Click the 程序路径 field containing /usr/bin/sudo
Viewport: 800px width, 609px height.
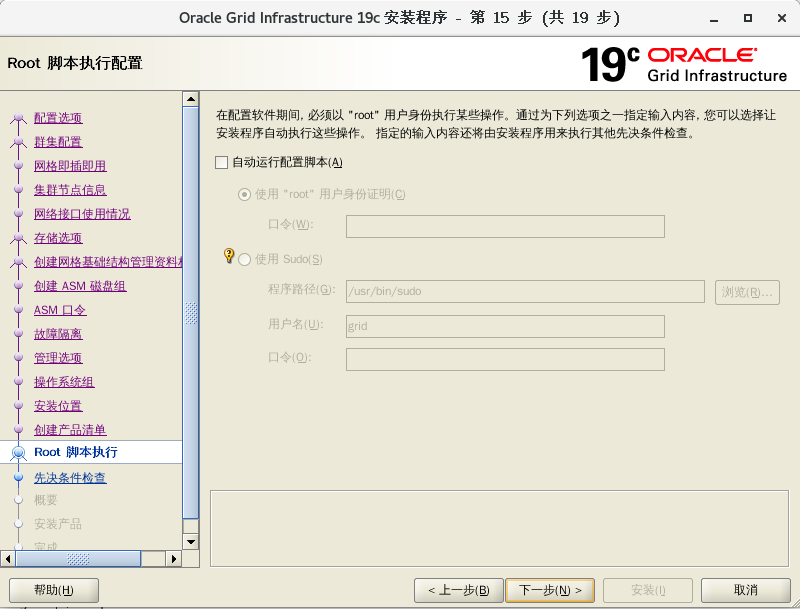[525, 291]
